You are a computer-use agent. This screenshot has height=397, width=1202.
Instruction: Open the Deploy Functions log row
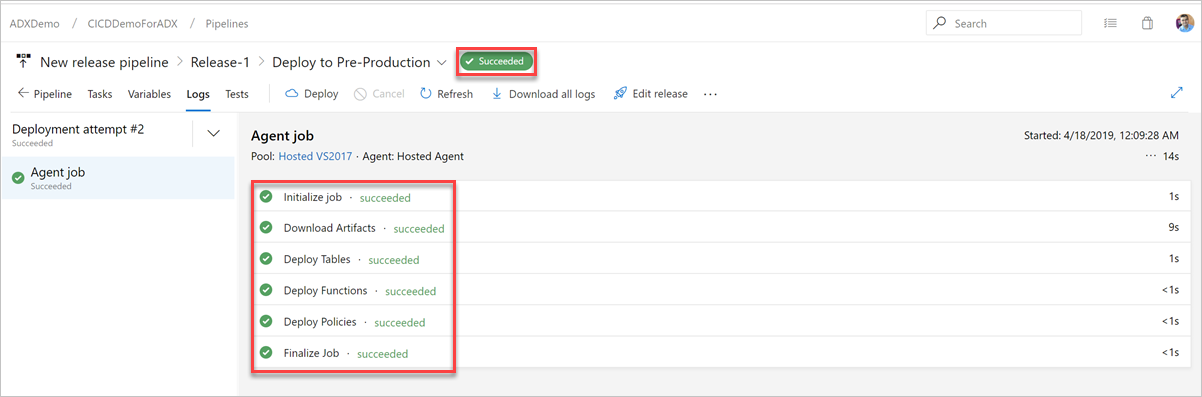click(720, 290)
